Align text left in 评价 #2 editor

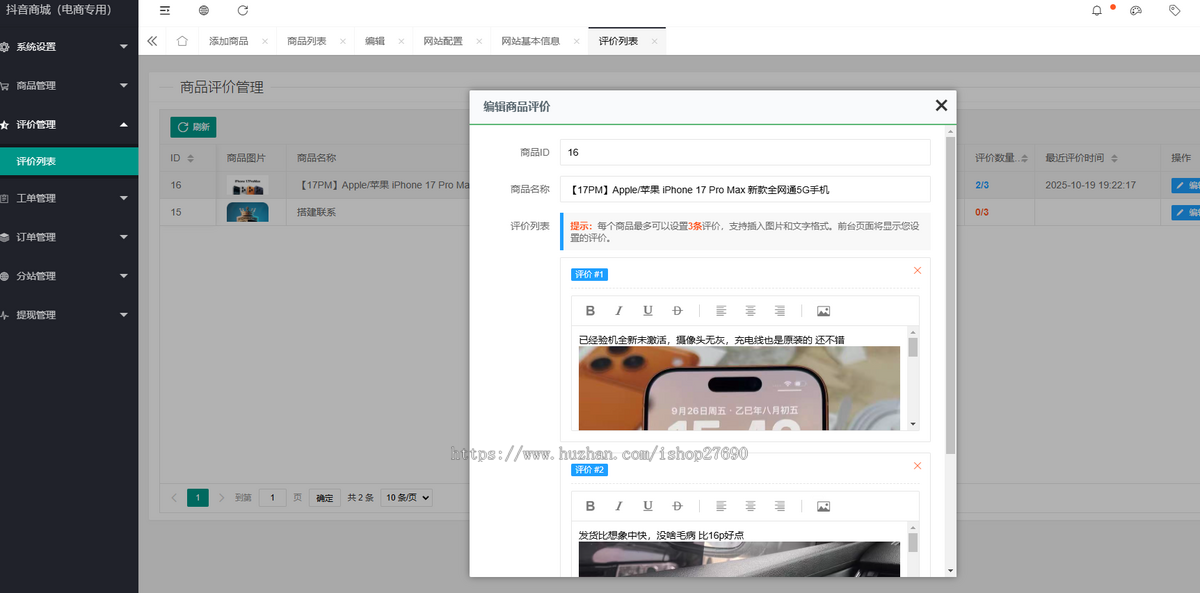pos(721,506)
